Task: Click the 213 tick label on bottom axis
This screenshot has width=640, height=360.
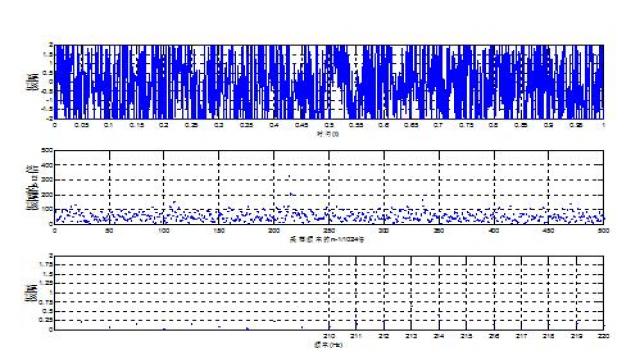Action: tap(411, 336)
